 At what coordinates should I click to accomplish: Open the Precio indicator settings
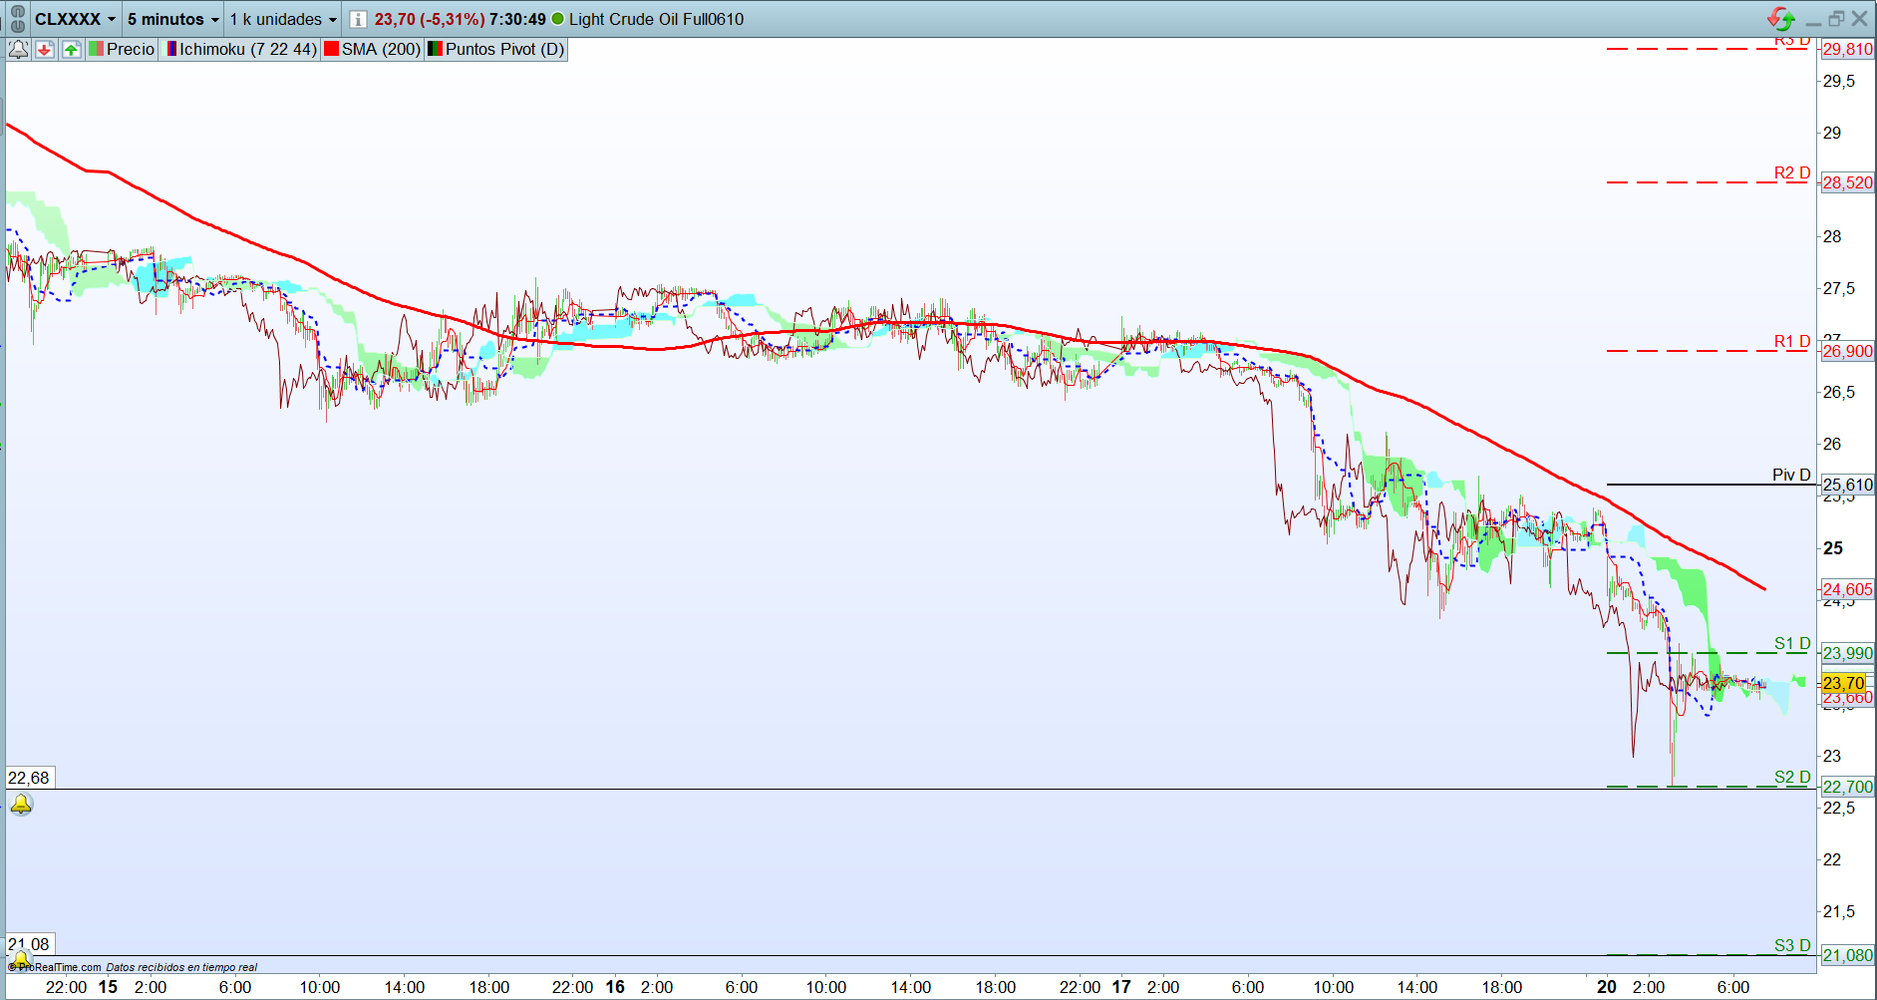tap(122, 49)
